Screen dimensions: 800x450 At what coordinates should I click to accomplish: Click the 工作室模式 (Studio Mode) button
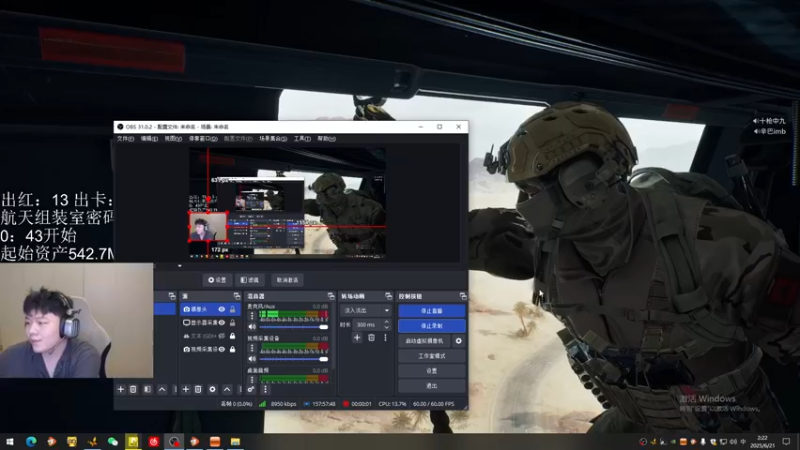(432, 356)
